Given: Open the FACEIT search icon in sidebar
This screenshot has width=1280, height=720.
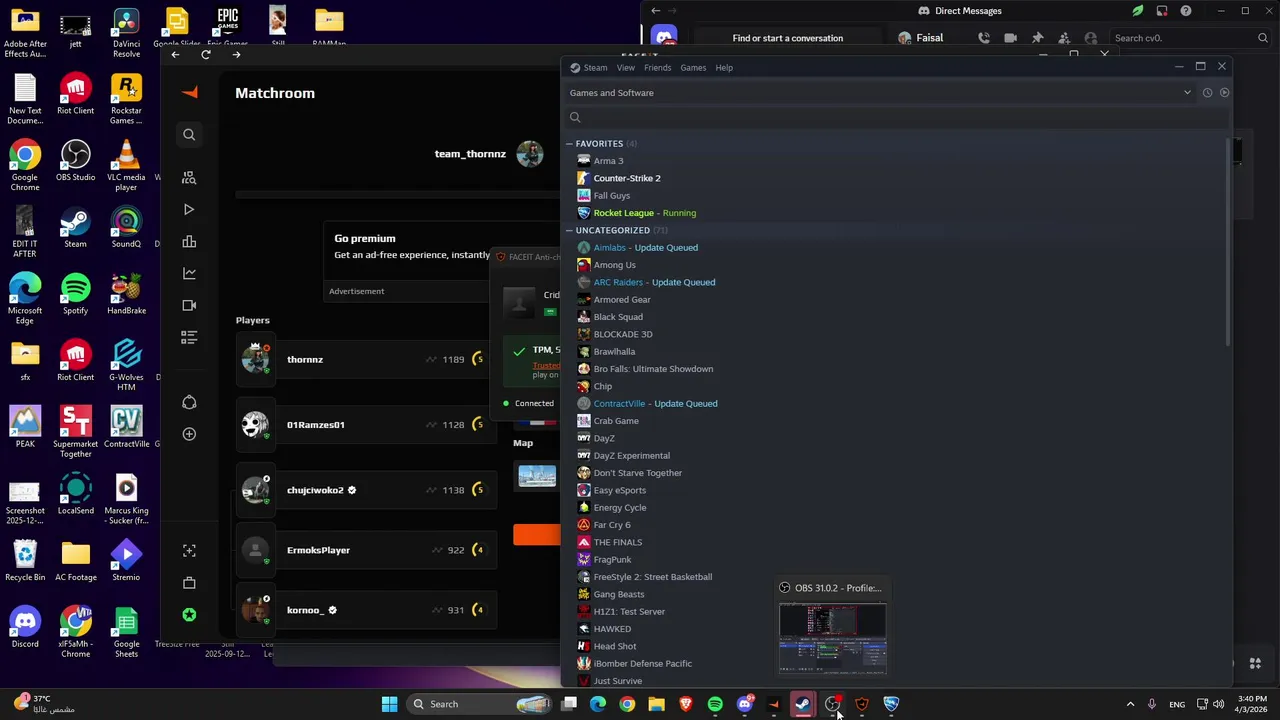Looking at the screenshot, I should (189, 134).
